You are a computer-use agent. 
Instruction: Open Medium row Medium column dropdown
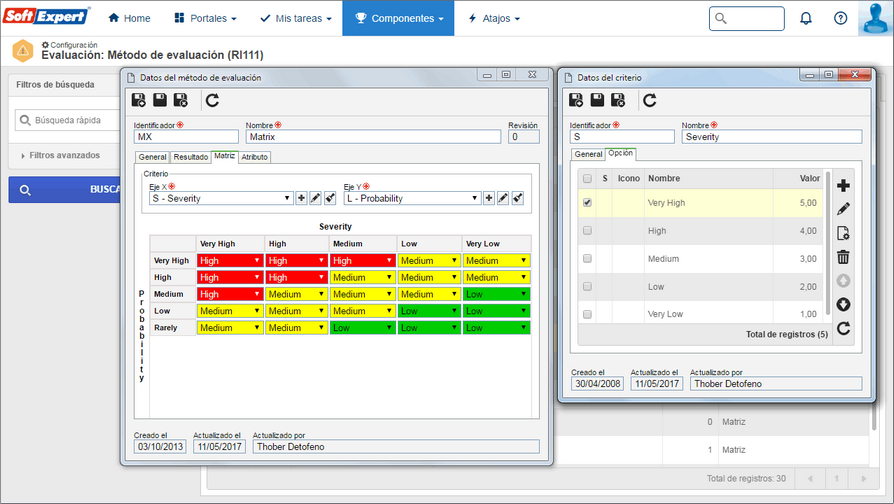pos(362,294)
